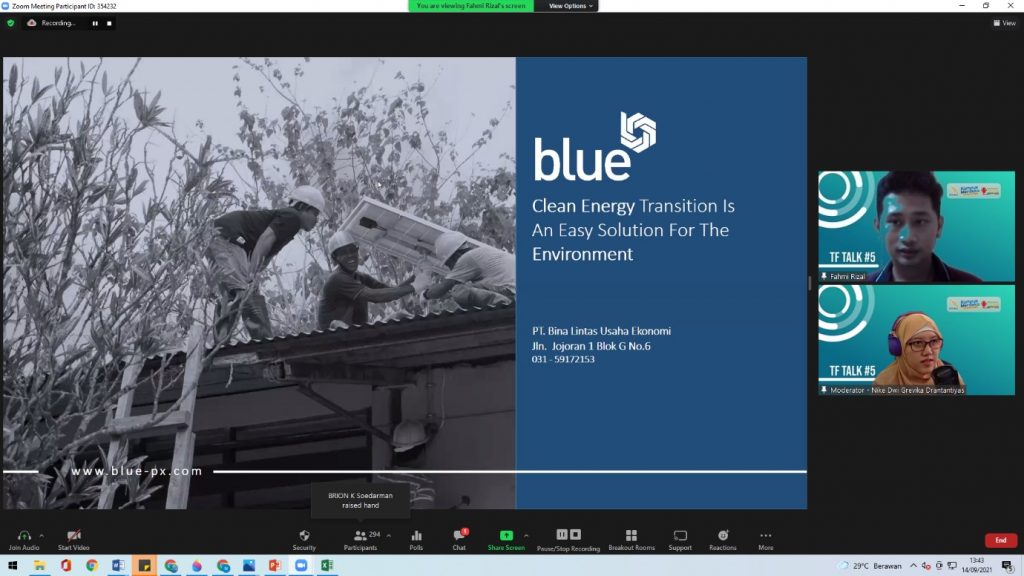The height and width of the screenshot is (576, 1024).
Task: Click the Start Video camera icon
Action: click(x=74, y=536)
